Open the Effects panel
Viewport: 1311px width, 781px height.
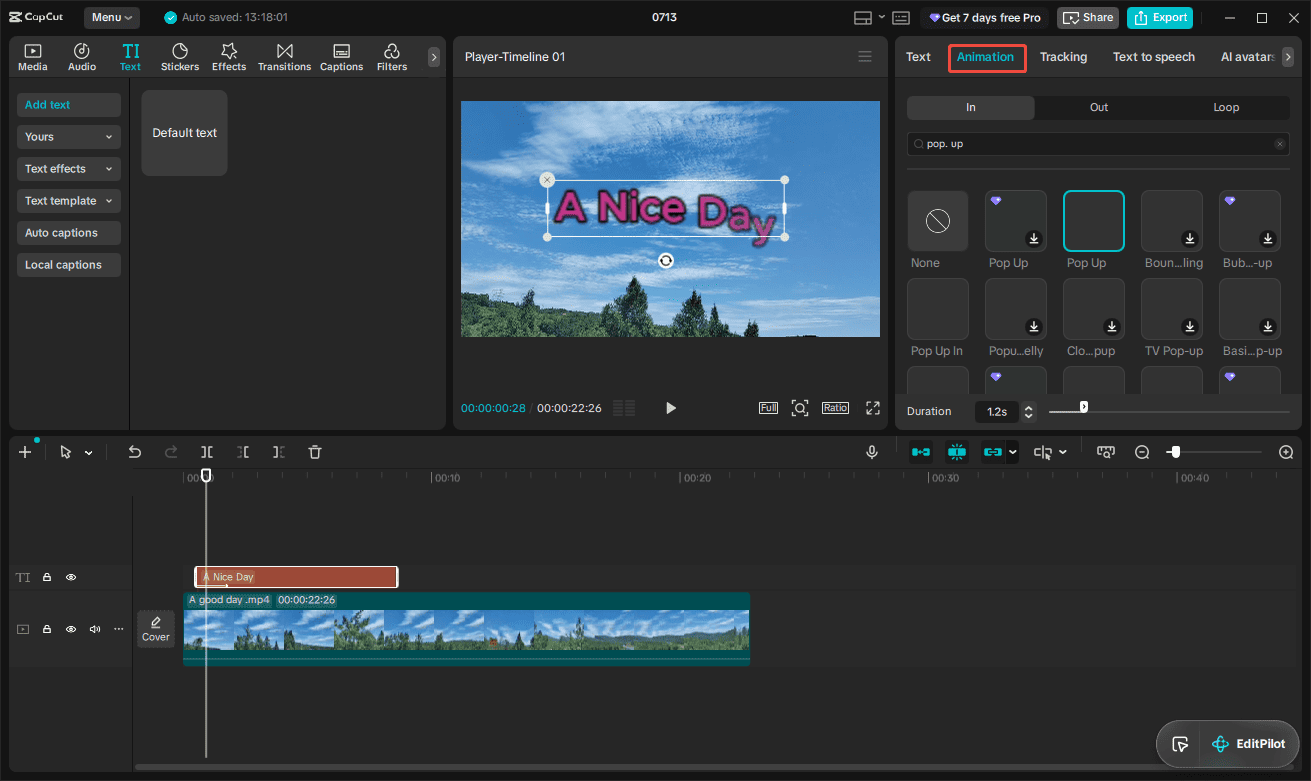[229, 57]
